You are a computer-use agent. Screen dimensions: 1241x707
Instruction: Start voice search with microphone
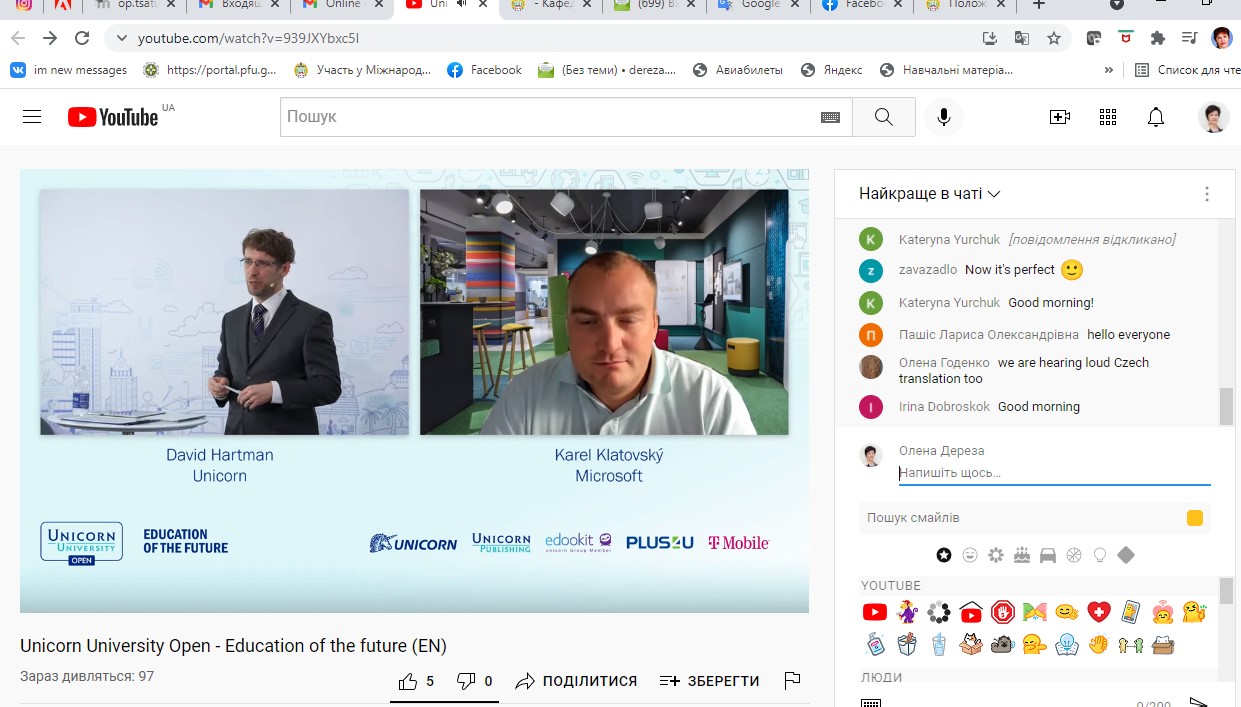[943, 117]
